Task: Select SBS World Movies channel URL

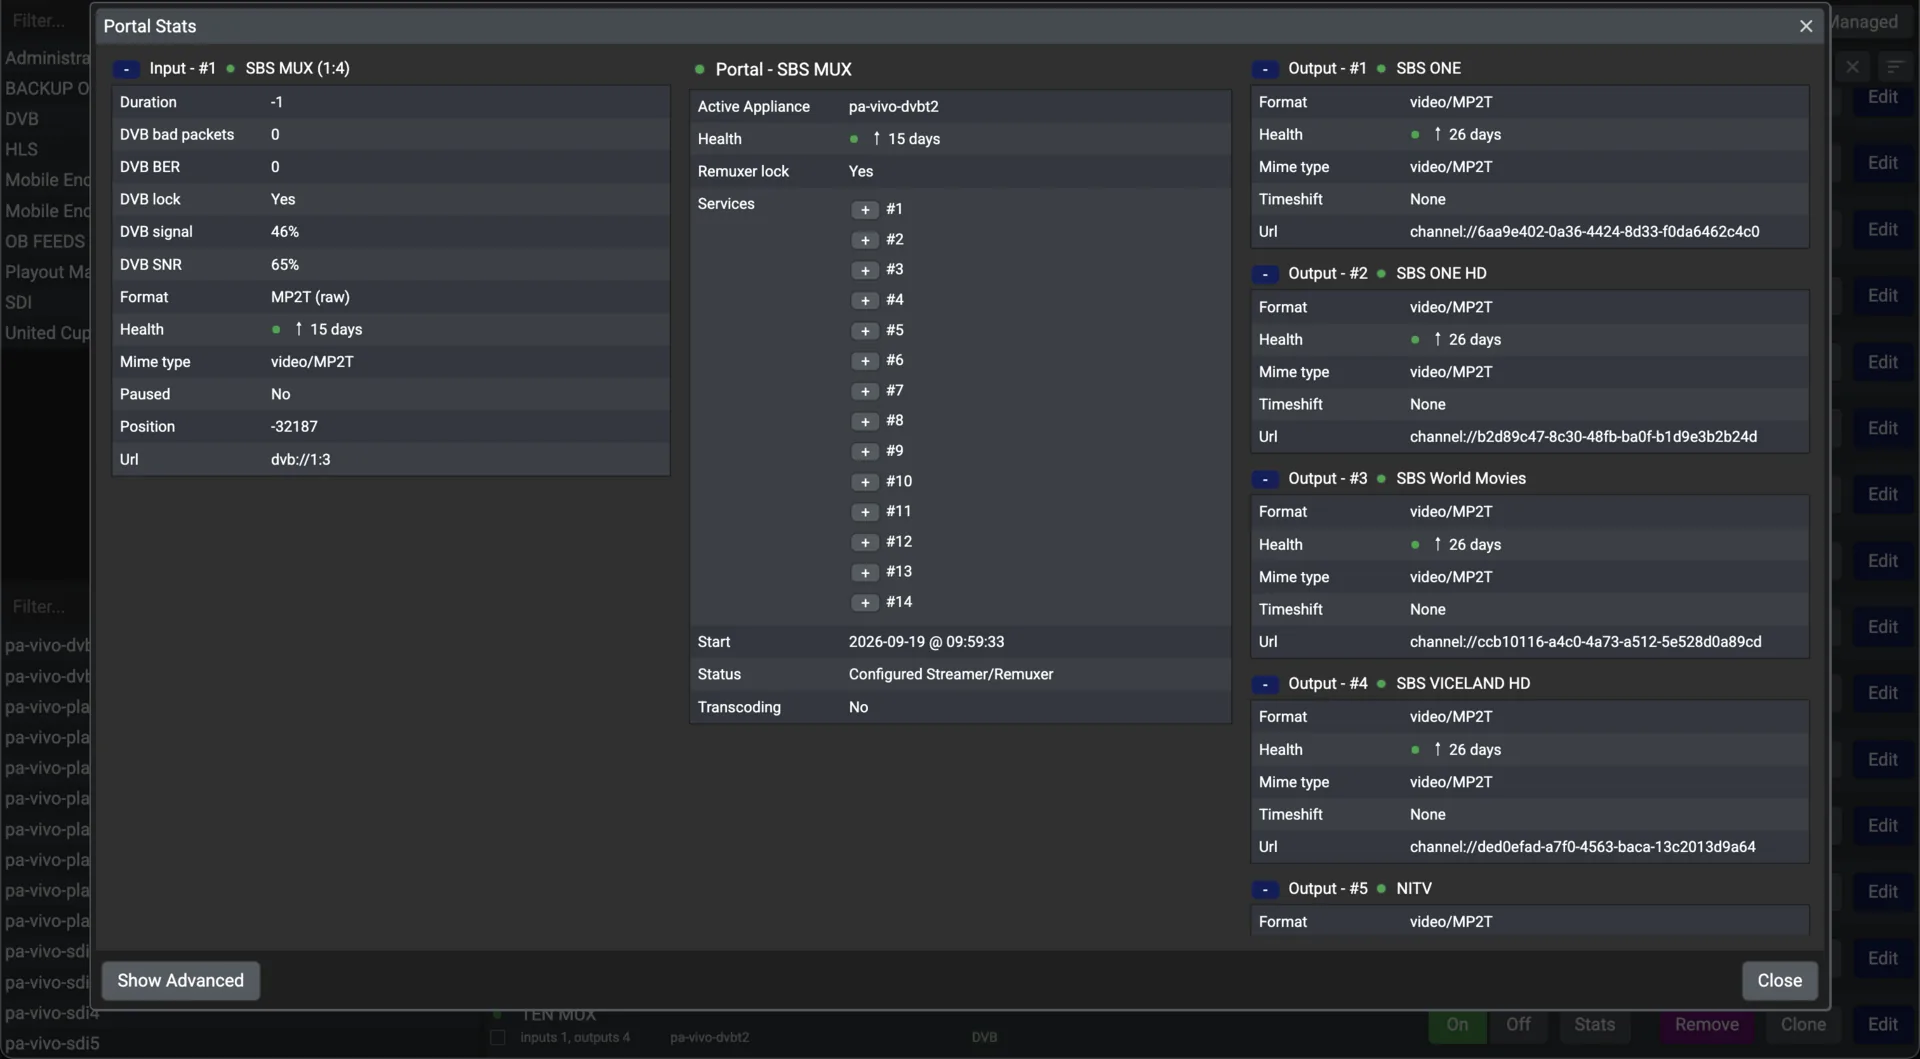Action: (1585, 642)
